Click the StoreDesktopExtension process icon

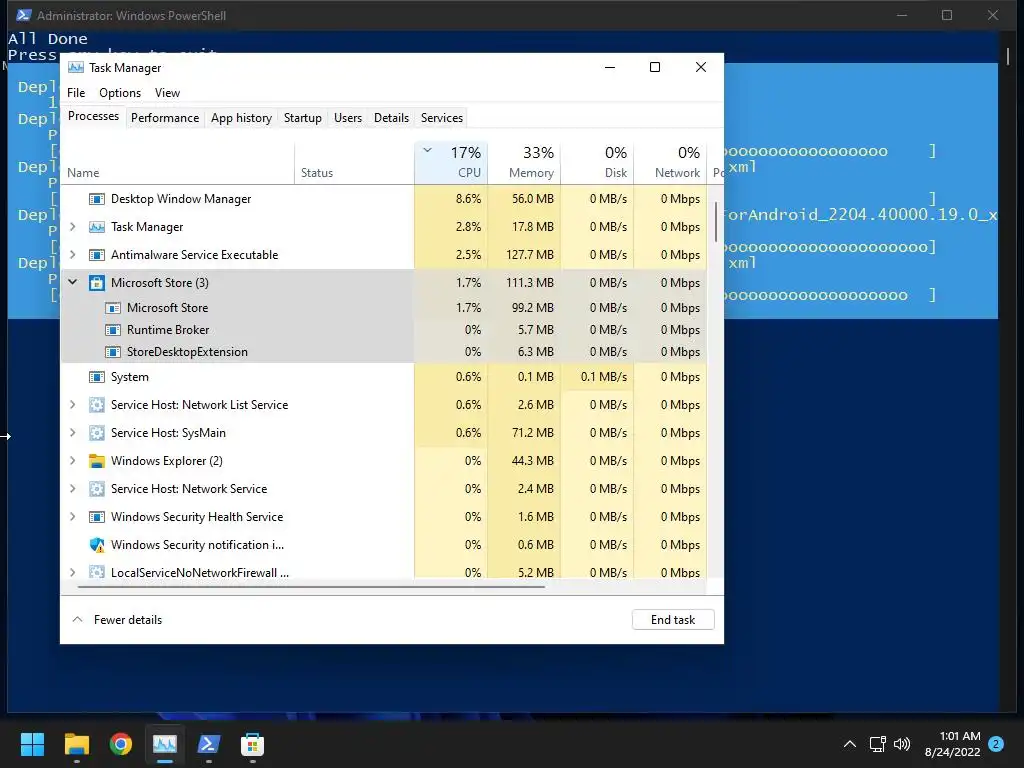[x=113, y=352]
